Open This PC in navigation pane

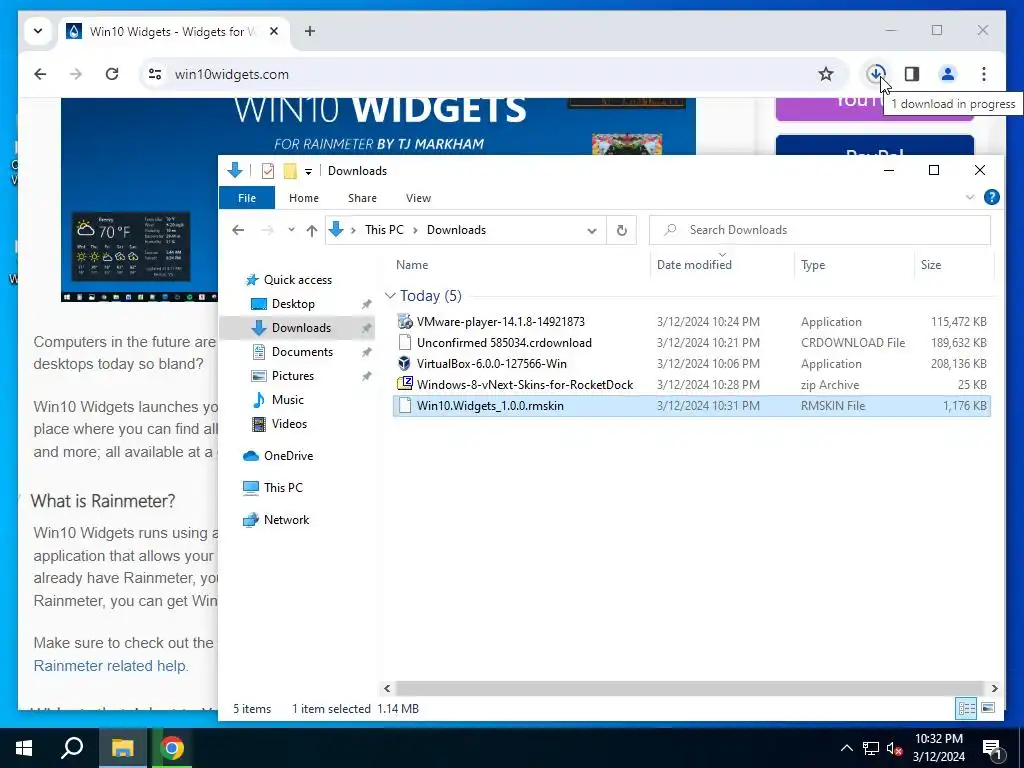283,488
